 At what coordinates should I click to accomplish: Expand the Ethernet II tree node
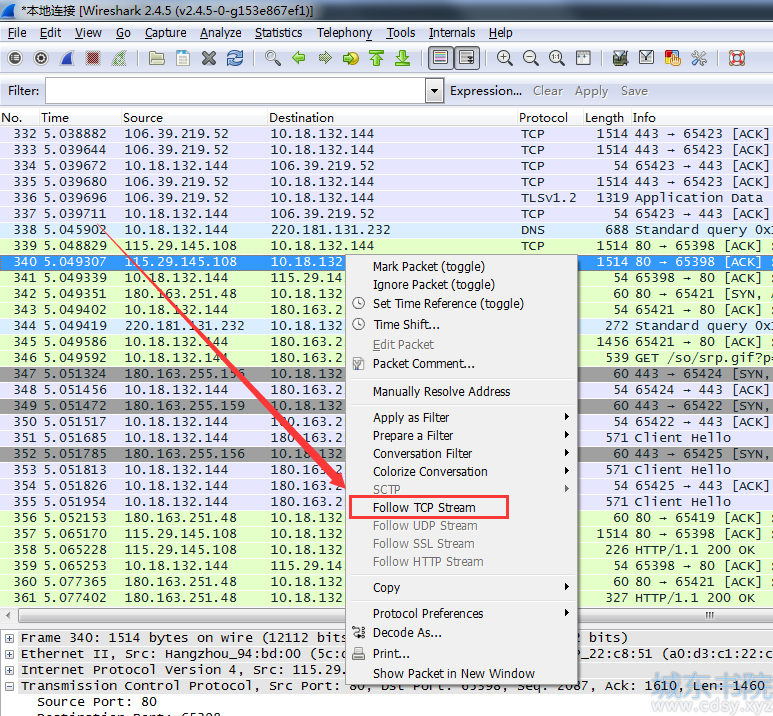click(x=9, y=654)
